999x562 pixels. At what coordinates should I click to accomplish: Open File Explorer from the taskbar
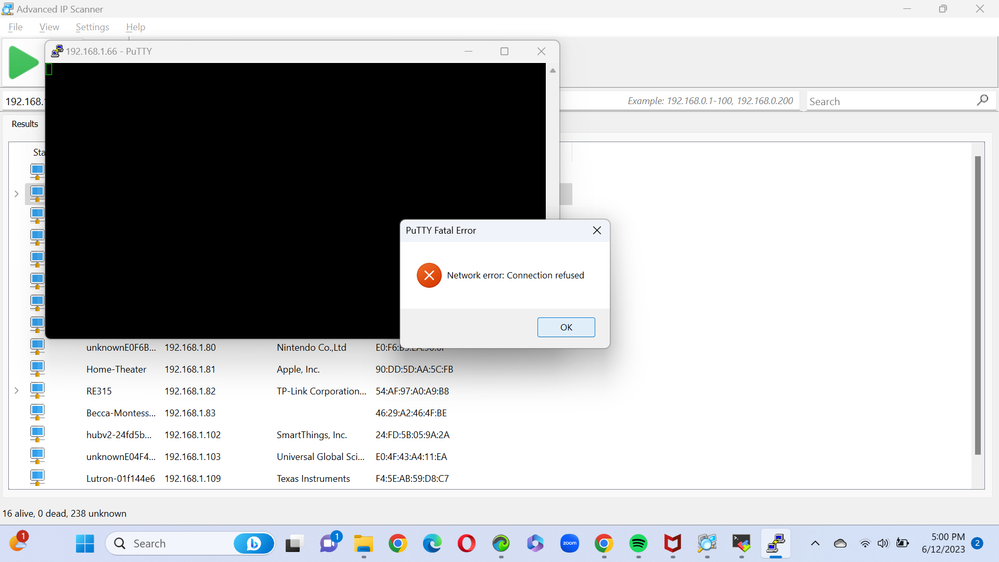363,544
